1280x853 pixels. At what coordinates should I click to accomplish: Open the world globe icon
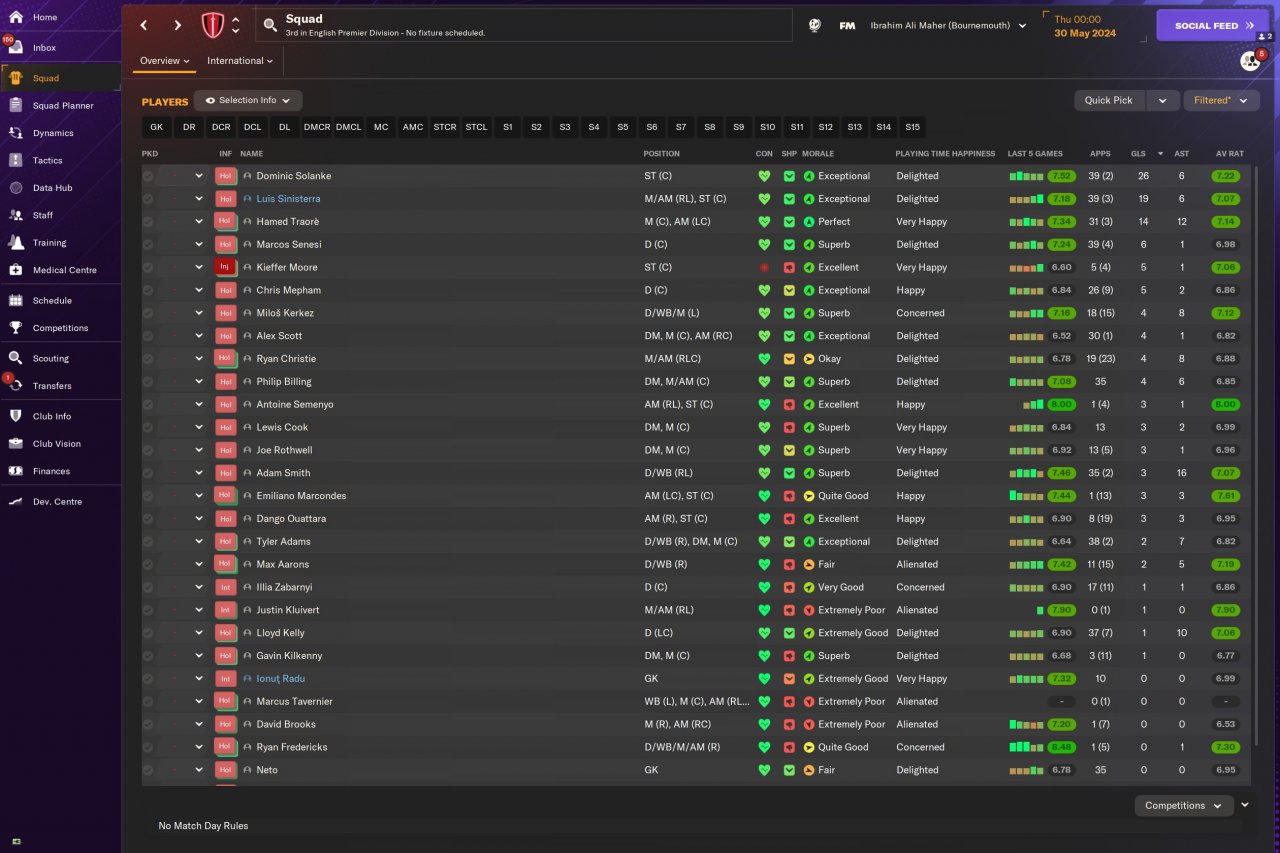point(815,26)
